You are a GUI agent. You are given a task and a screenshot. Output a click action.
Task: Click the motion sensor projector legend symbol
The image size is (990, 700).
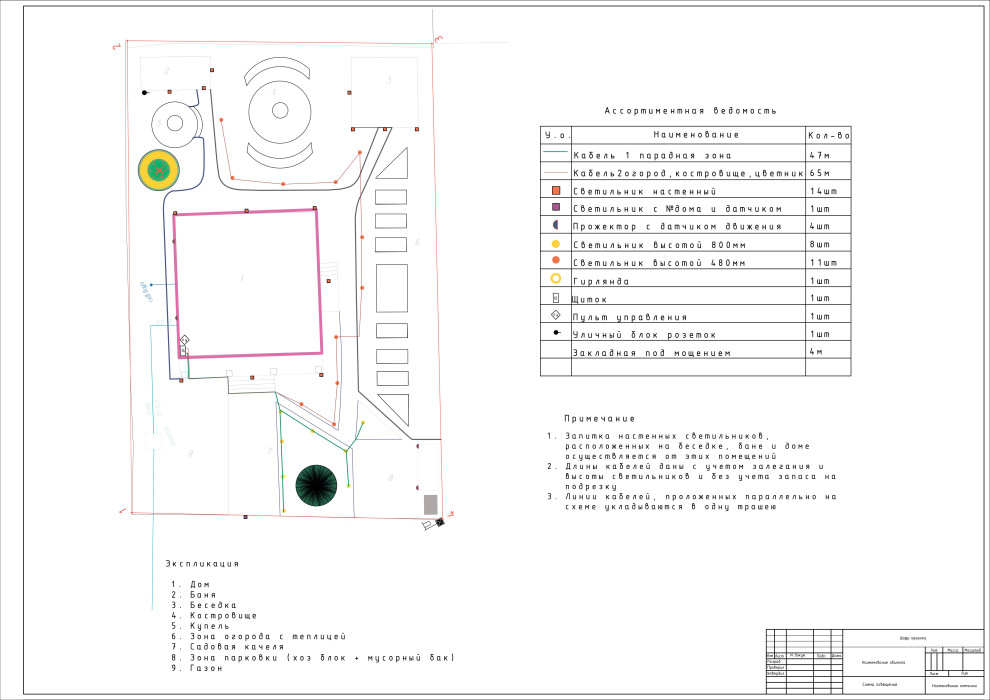point(555,225)
